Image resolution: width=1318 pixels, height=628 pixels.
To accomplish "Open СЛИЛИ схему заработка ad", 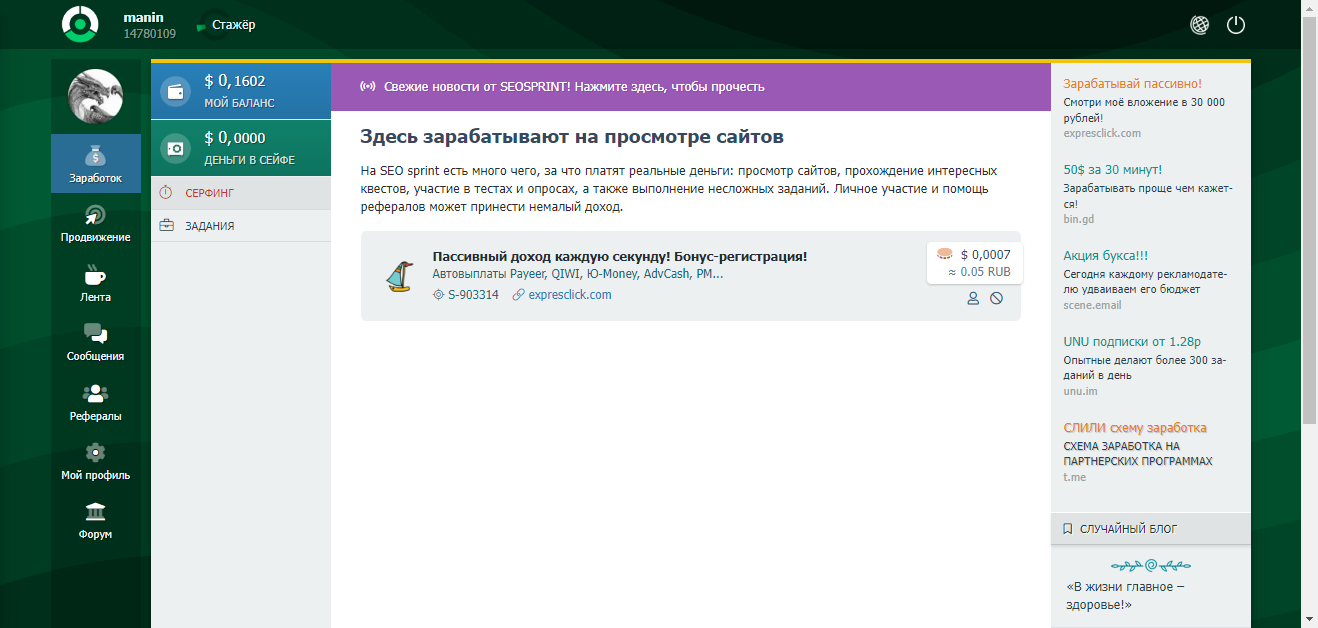I will pyautogui.click(x=1135, y=428).
